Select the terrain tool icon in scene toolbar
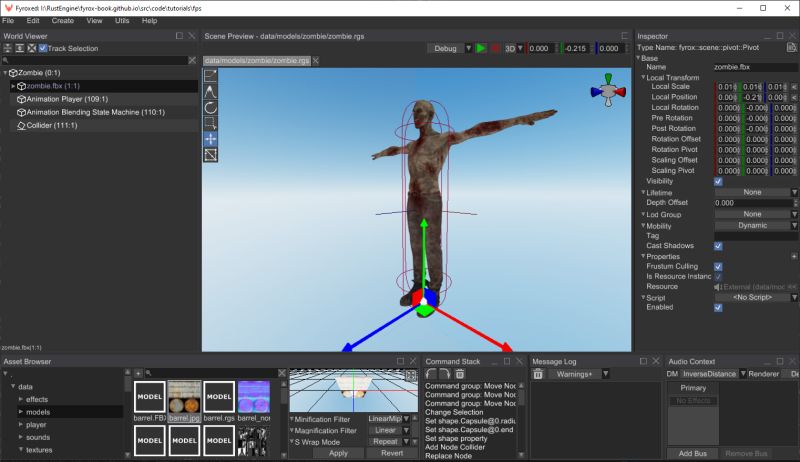The image size is (800, 462). tap(210, 92)
